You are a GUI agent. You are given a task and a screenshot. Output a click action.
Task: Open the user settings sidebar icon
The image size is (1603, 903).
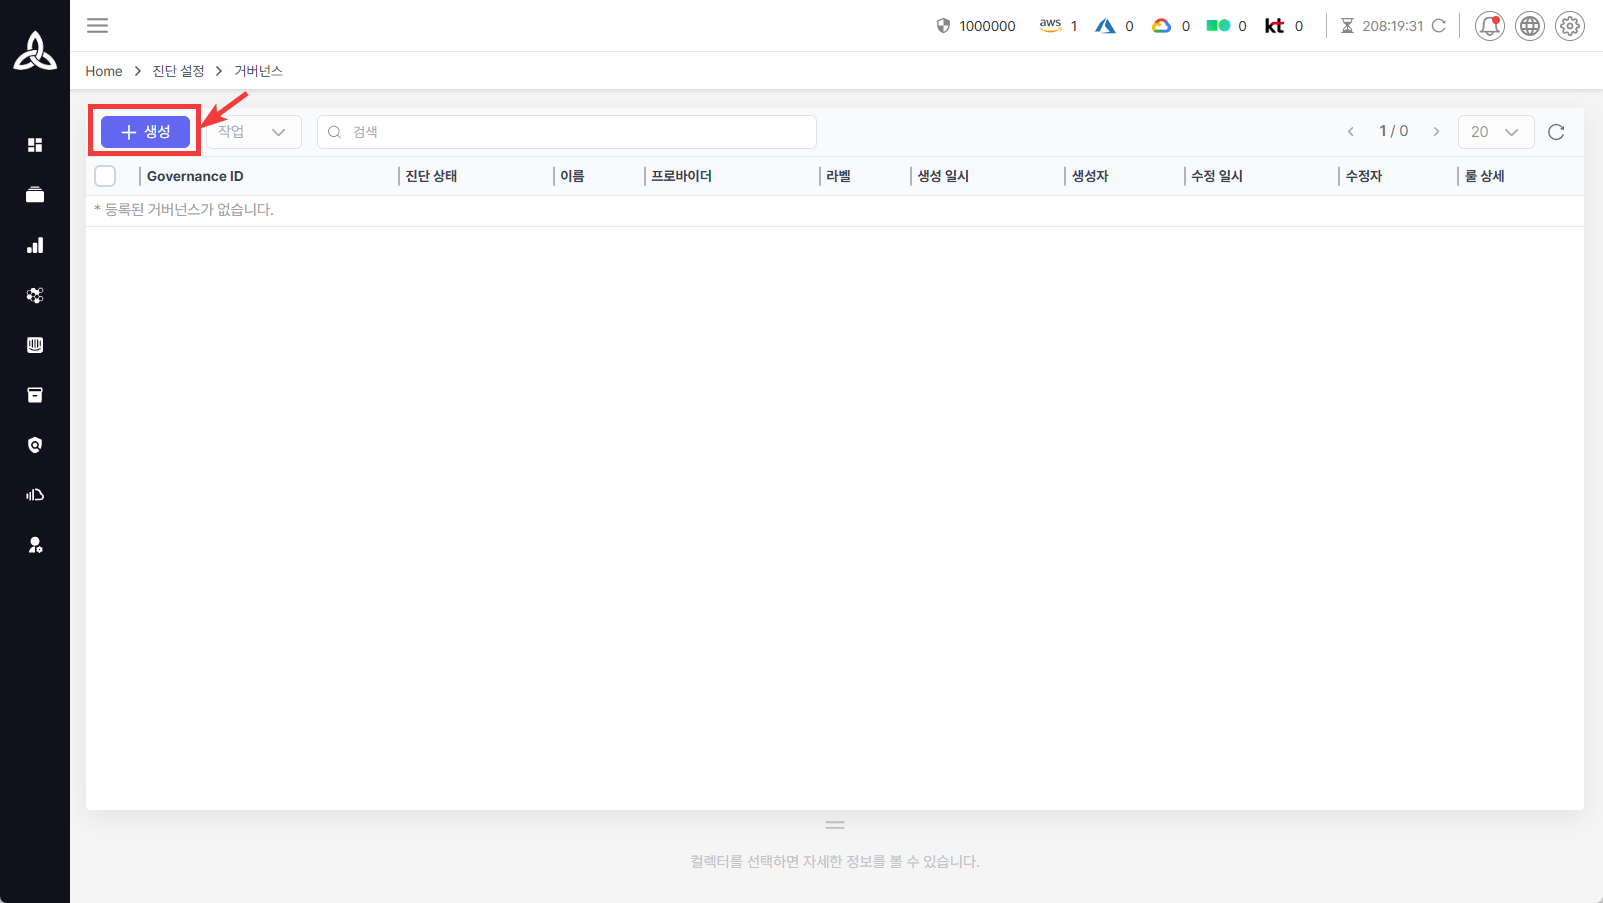pyautogui.click(x=35, y=545)
